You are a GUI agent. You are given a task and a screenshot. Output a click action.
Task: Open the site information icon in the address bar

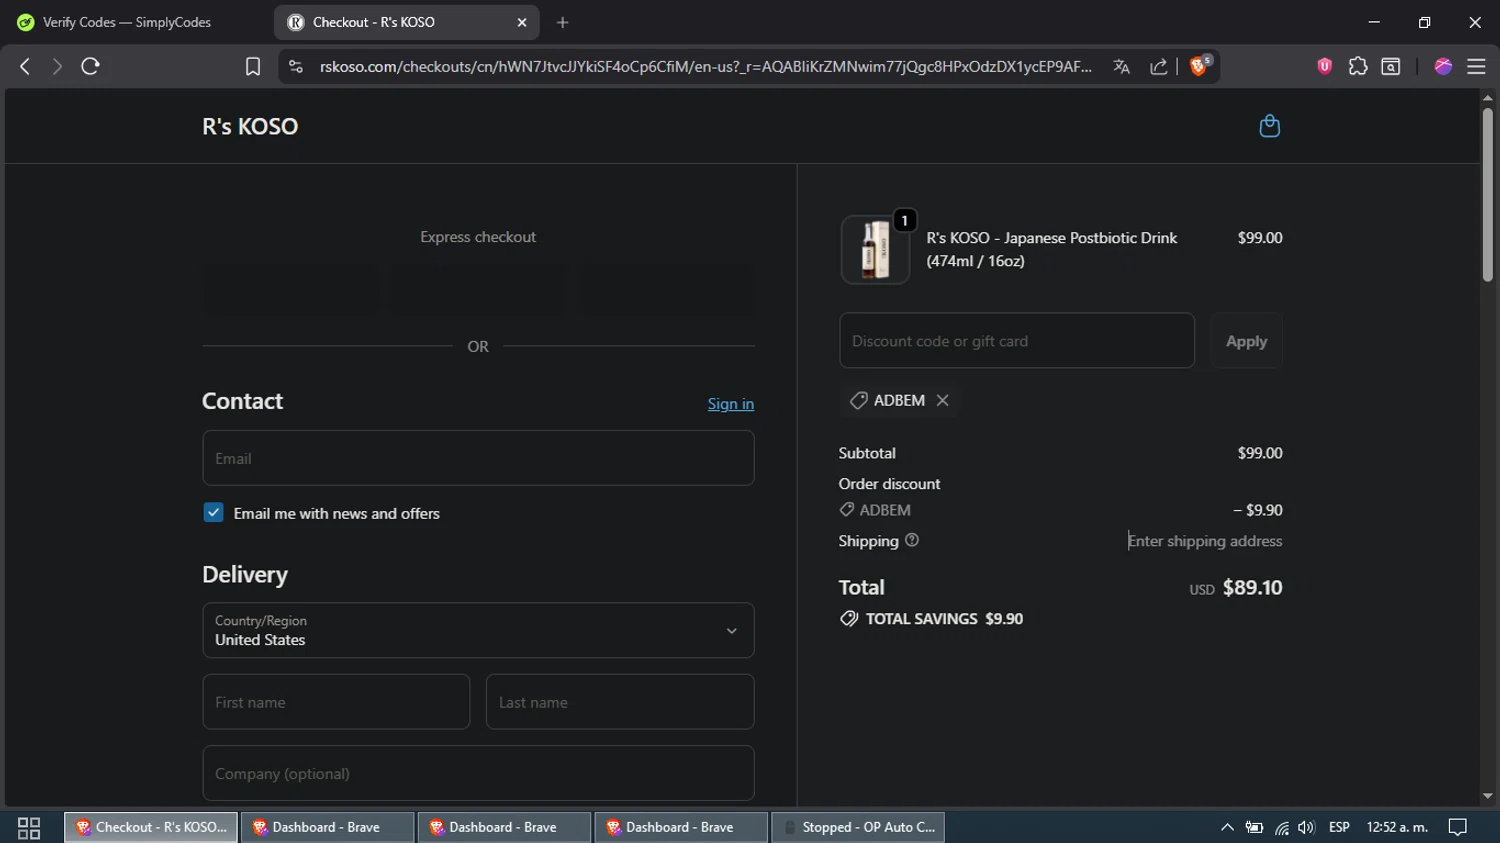click(x=295, y=66)
